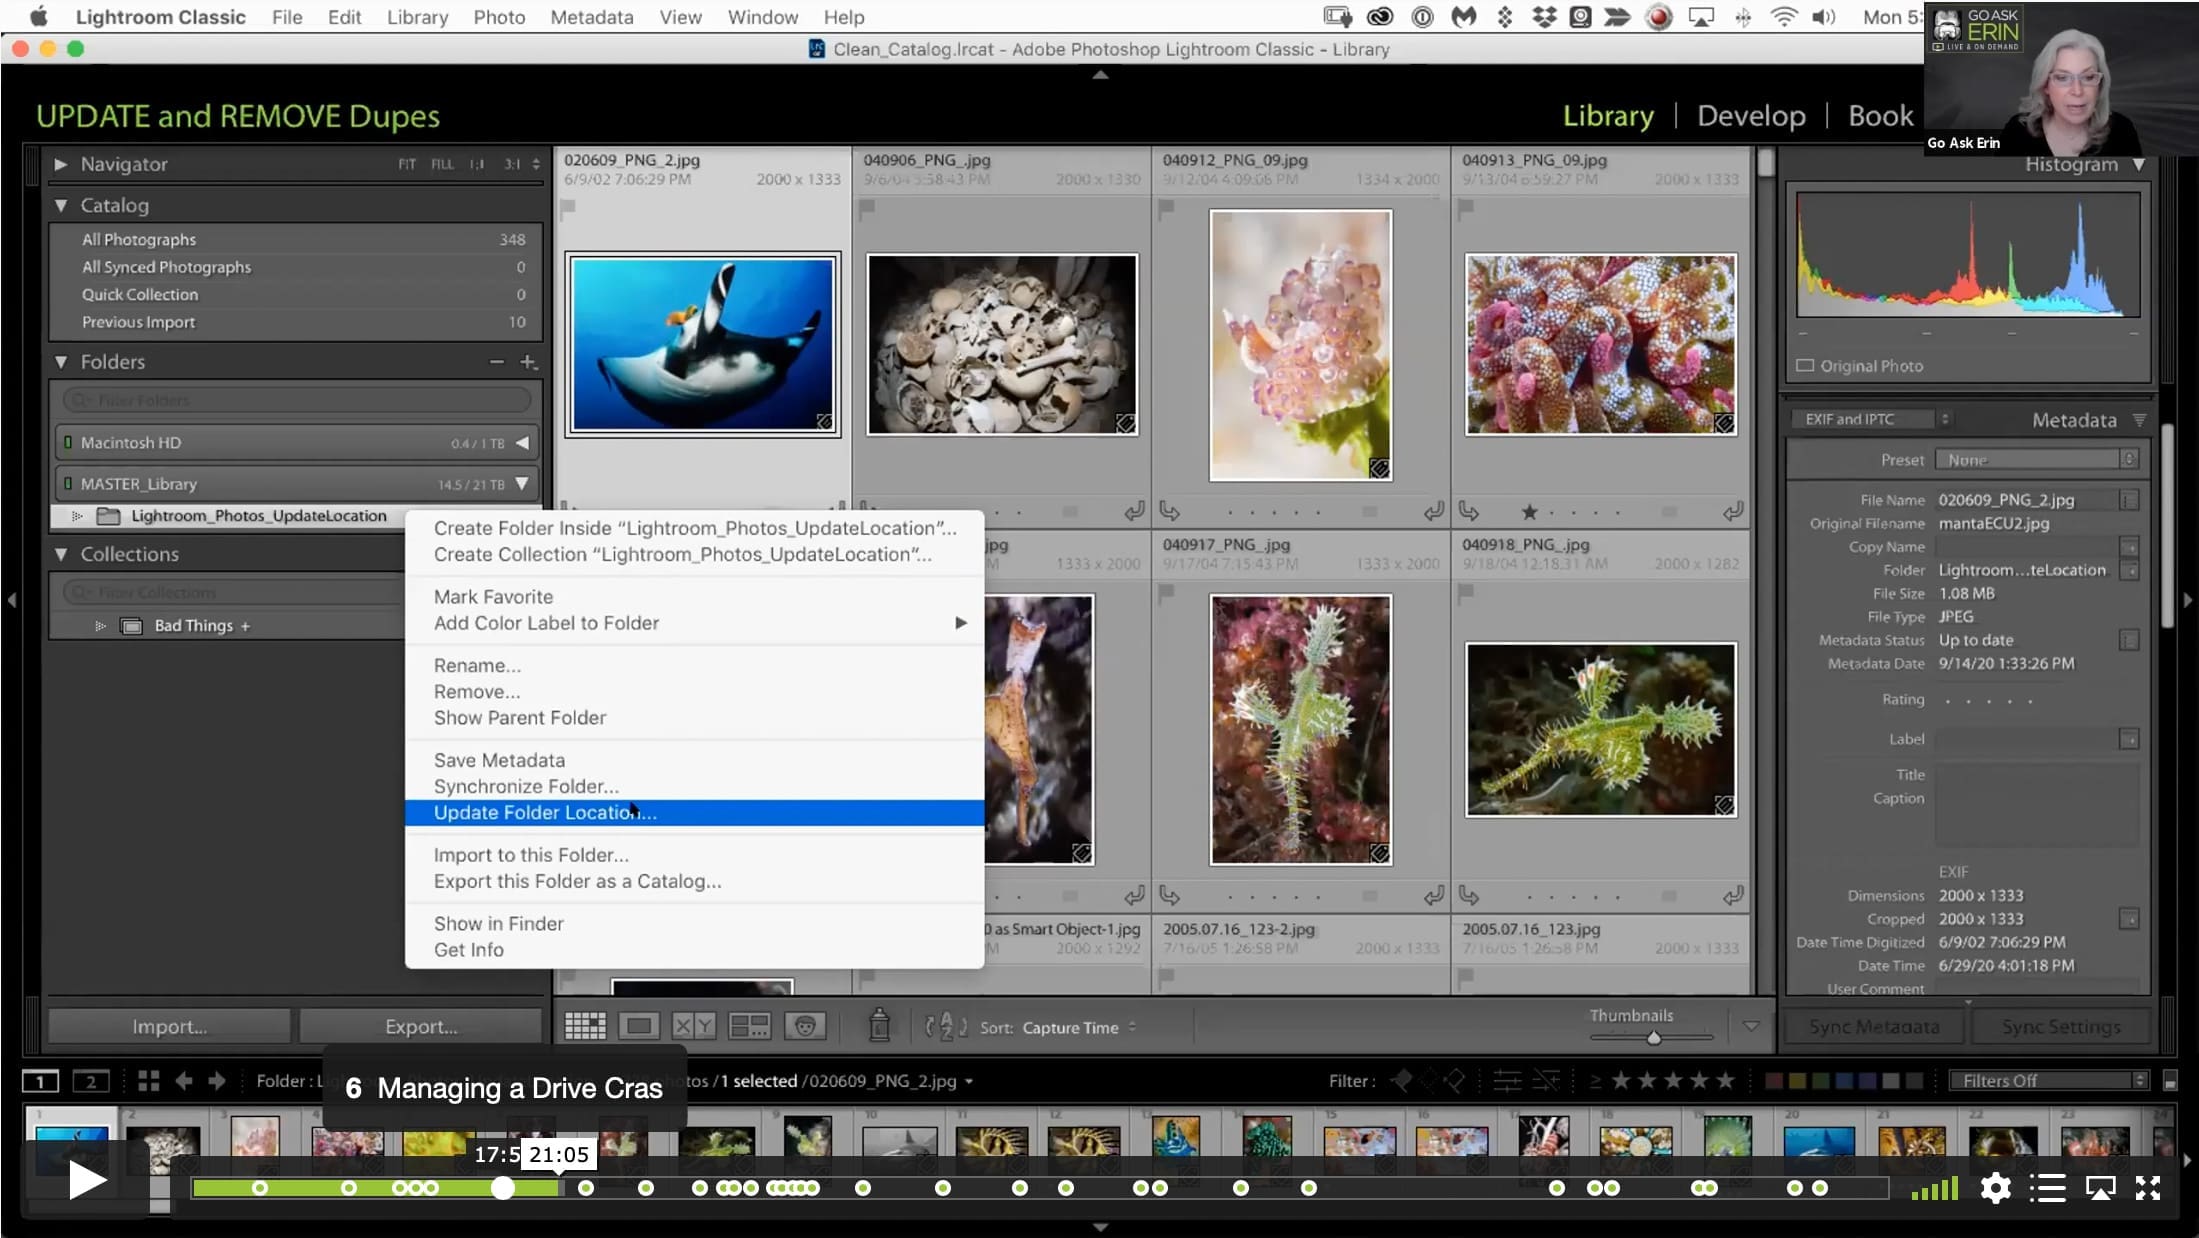Toggle the flag on 040906_PNG_.jpg
The image size is (2199, 1238).
click(867, 208)
